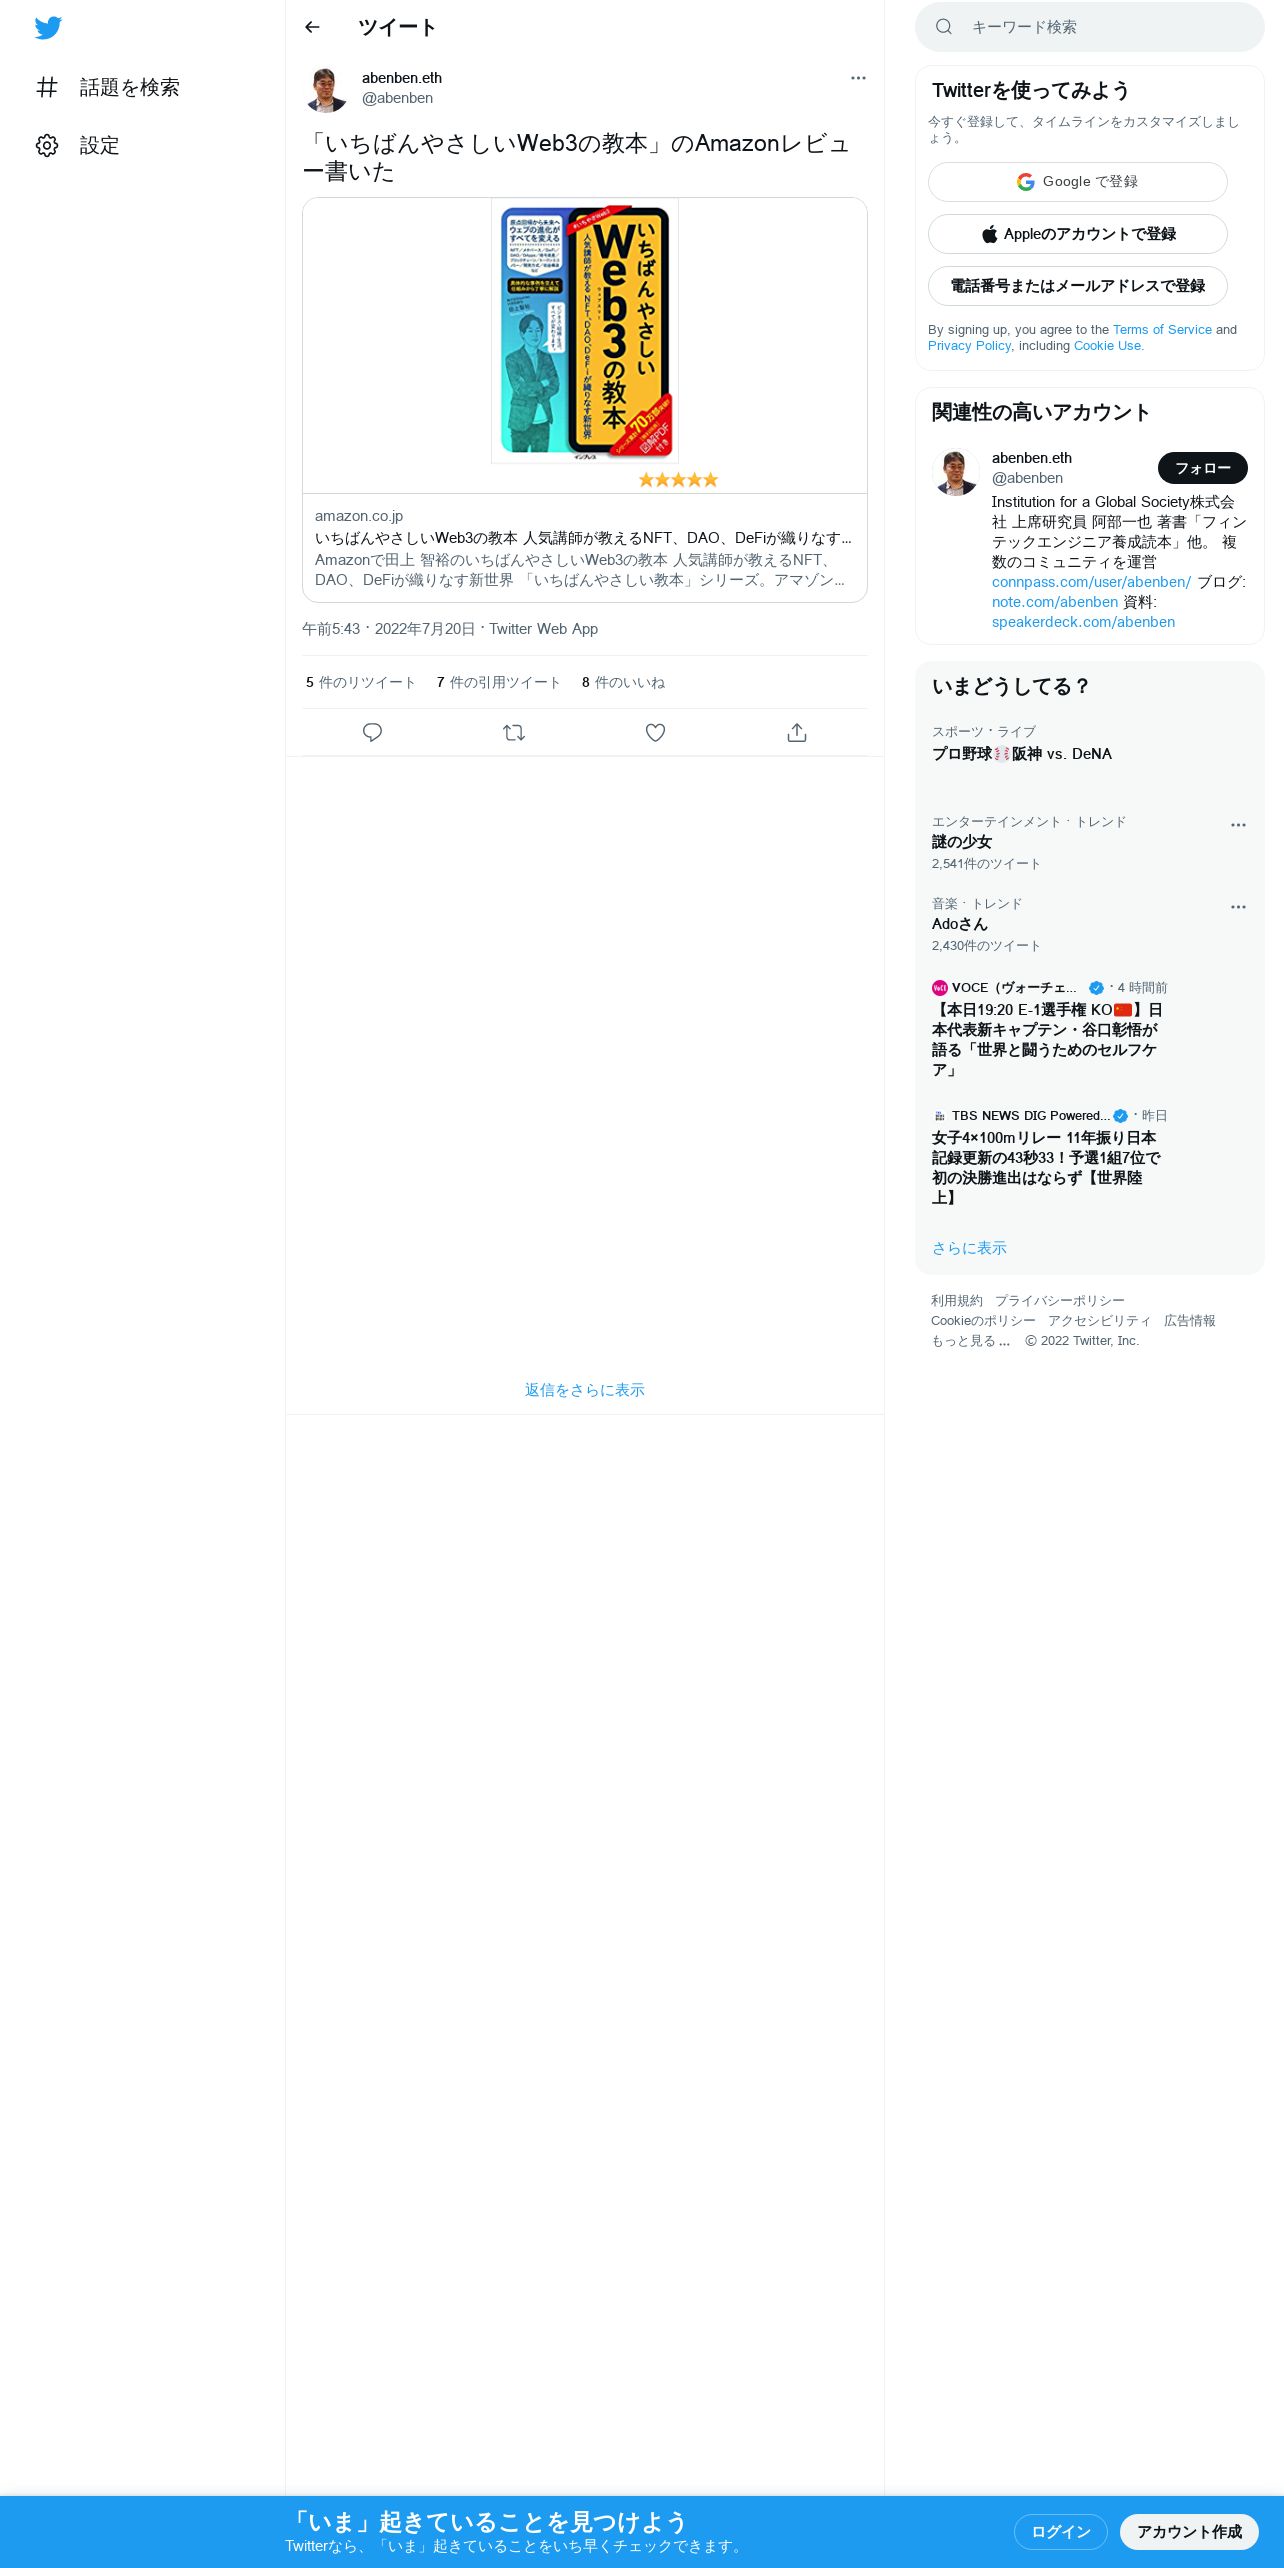Image resolution: width=1284 pixels, height=2568 pixels.
Task: Register with Google で登録 button
Action: click(1078, 182)
